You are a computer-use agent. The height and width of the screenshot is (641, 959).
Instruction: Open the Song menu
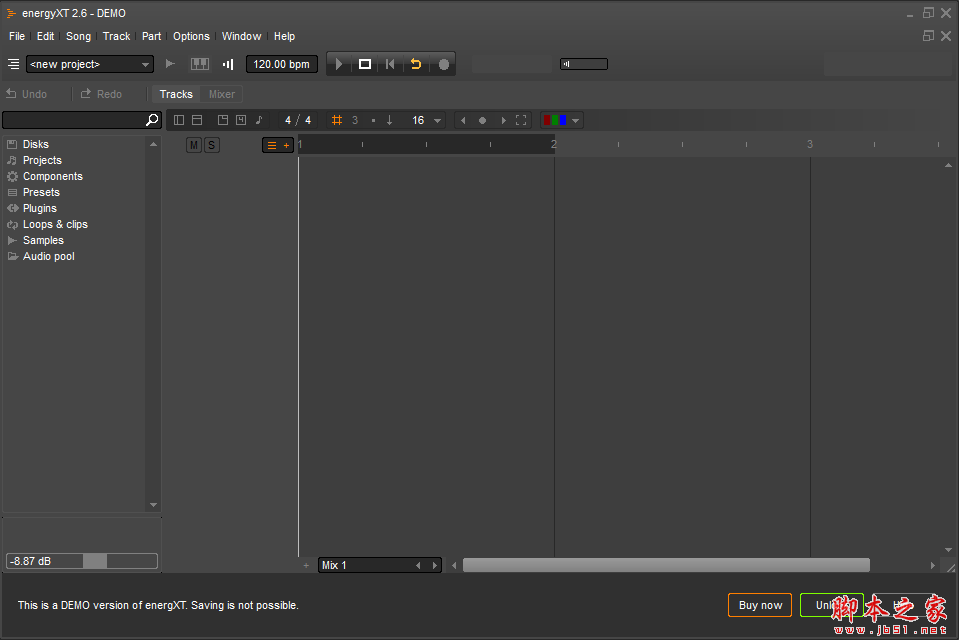point(78,36)
